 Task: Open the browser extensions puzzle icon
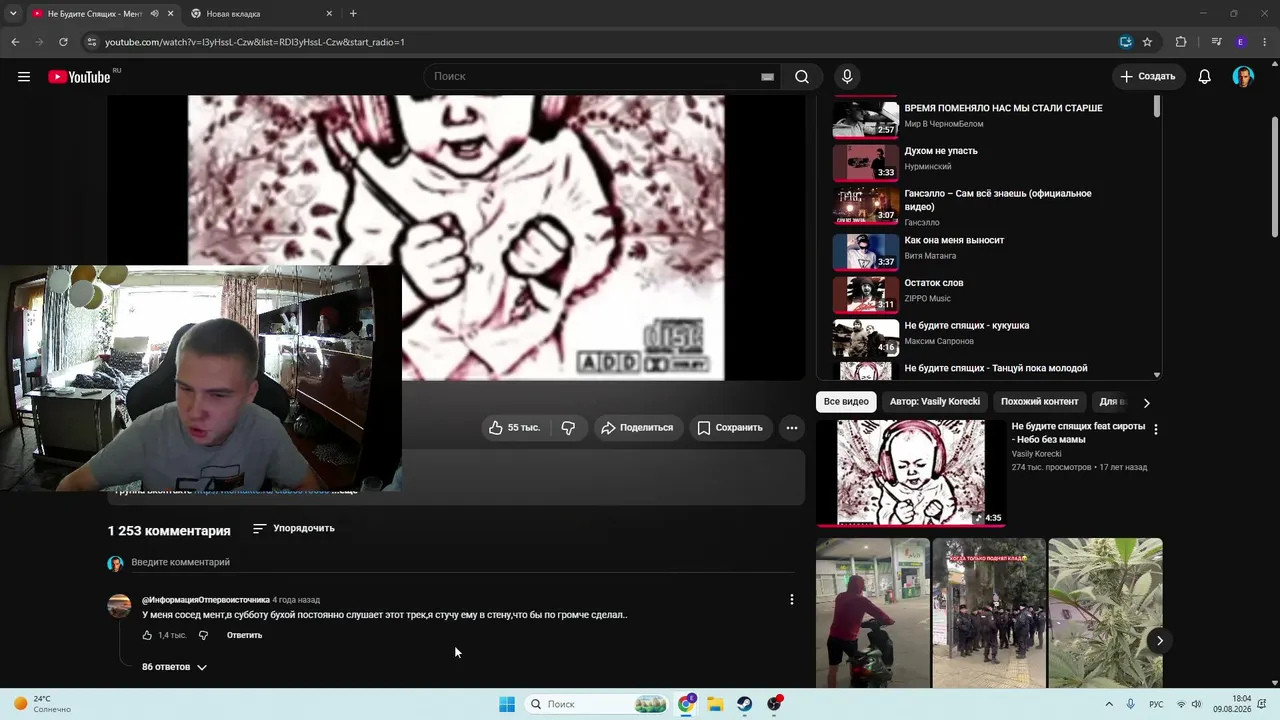tap(1181, 42)
